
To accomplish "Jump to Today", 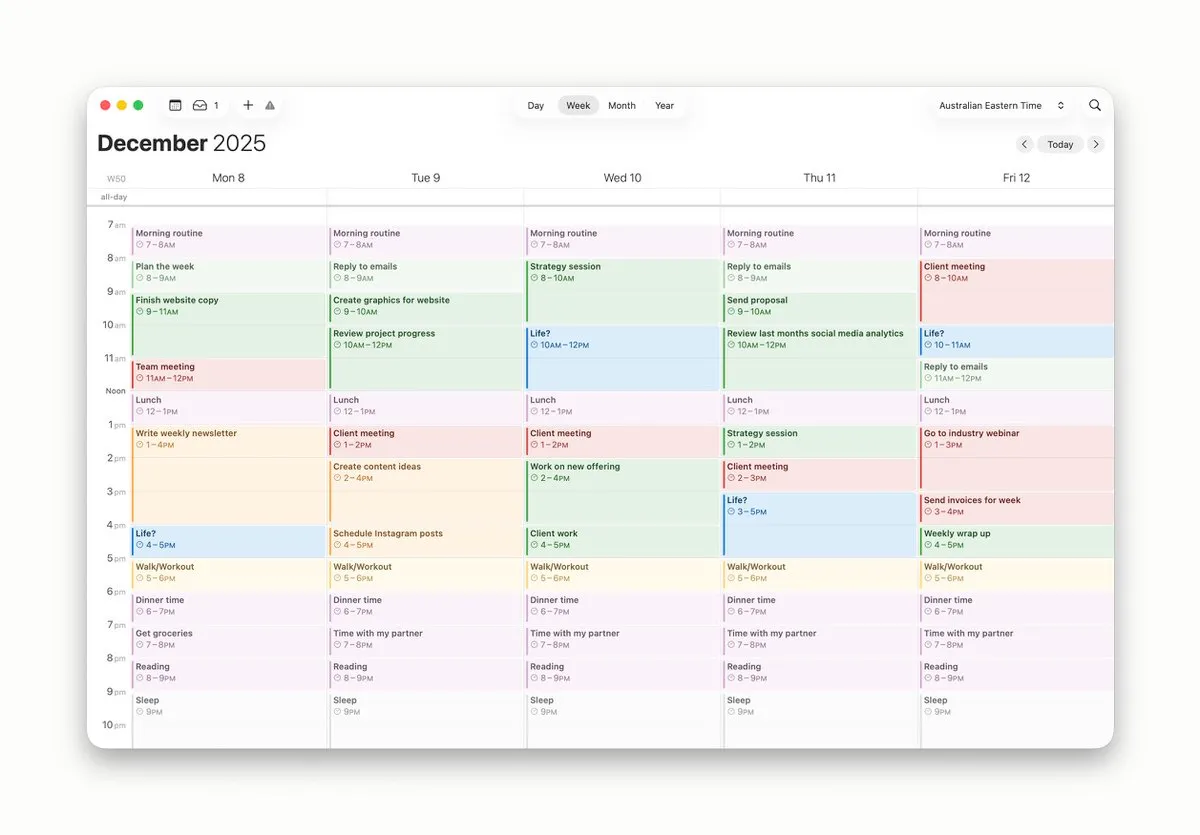I will pyautogui.click(x=1060, y=144).
